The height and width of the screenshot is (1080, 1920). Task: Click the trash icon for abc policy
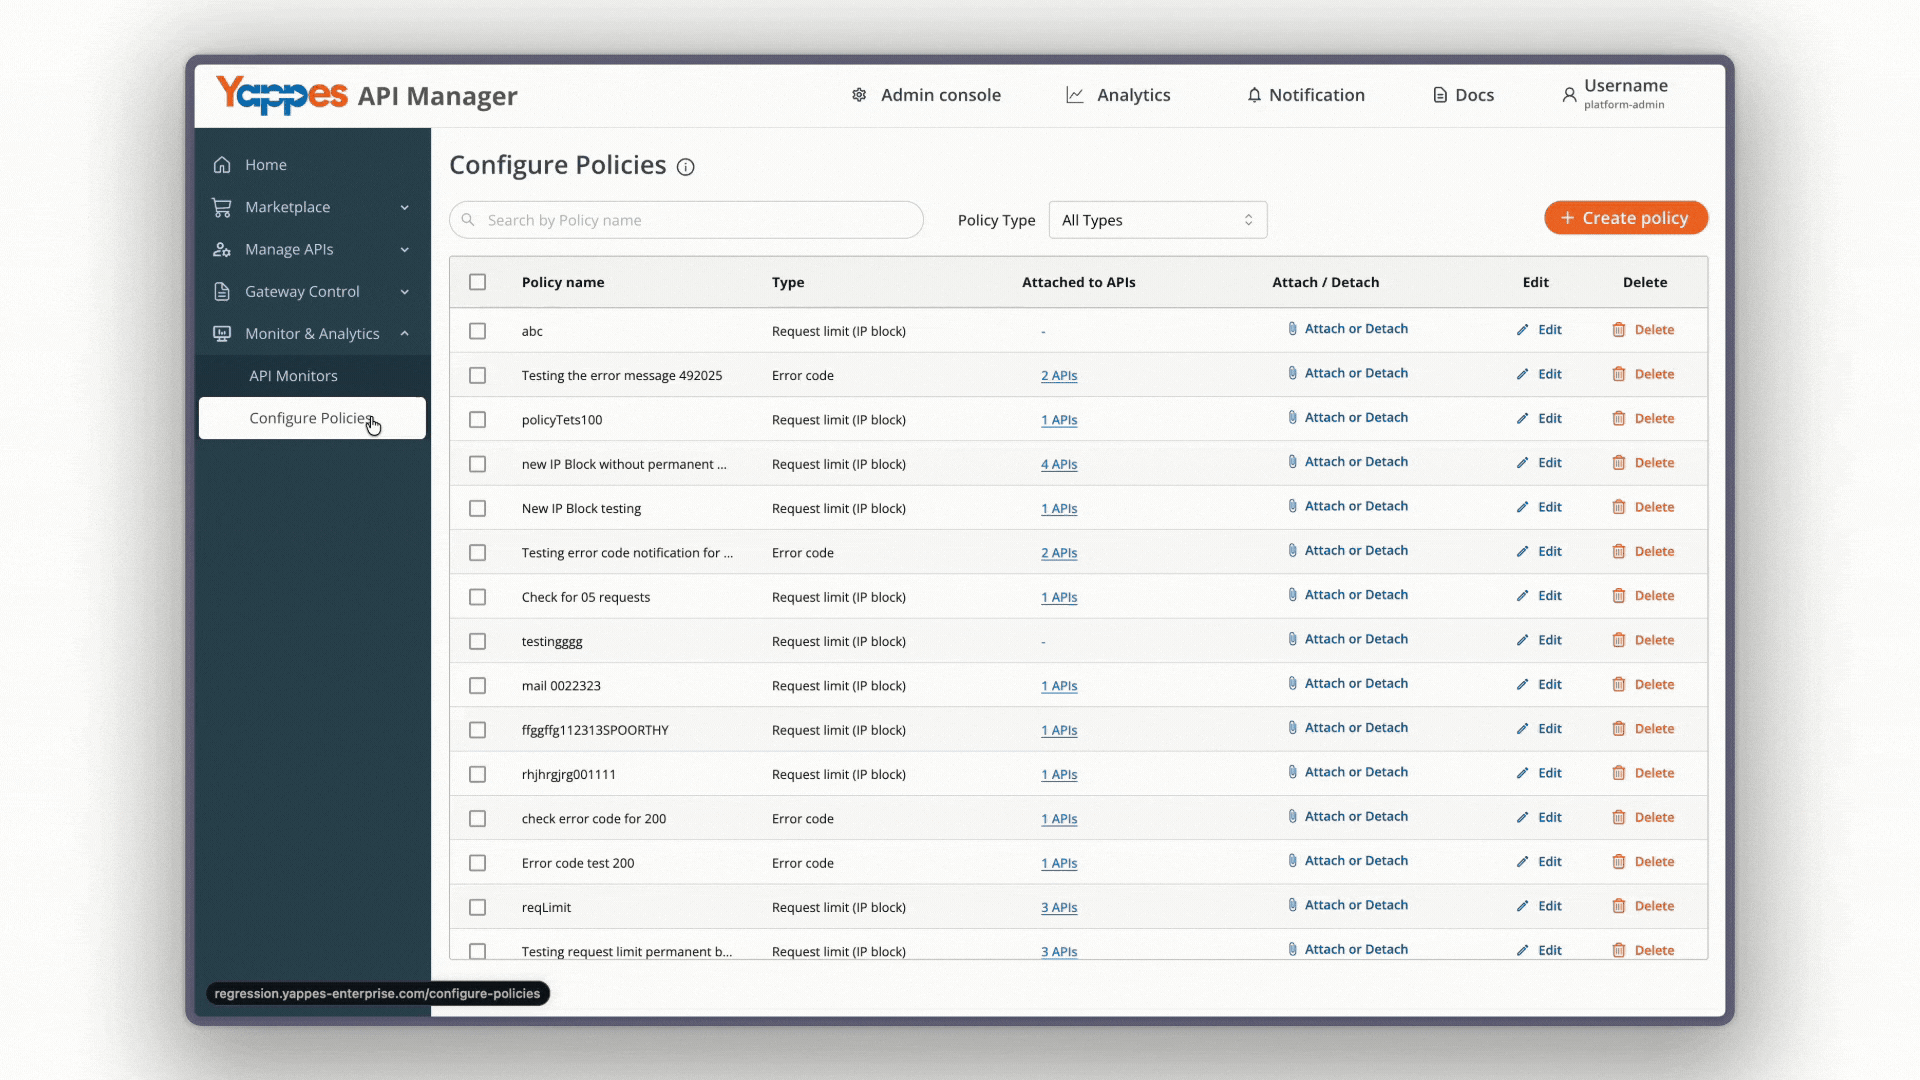point(1619,330)
